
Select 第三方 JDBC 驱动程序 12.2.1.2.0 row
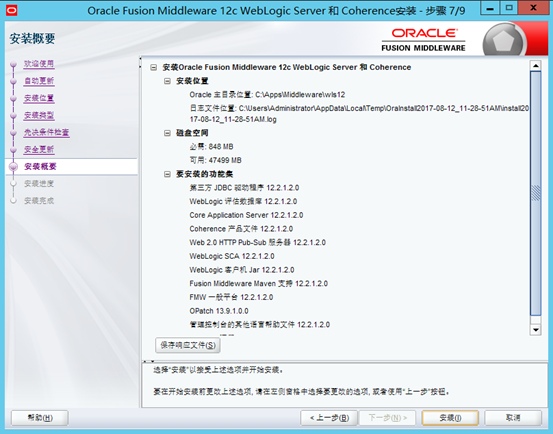click(244, 188)
